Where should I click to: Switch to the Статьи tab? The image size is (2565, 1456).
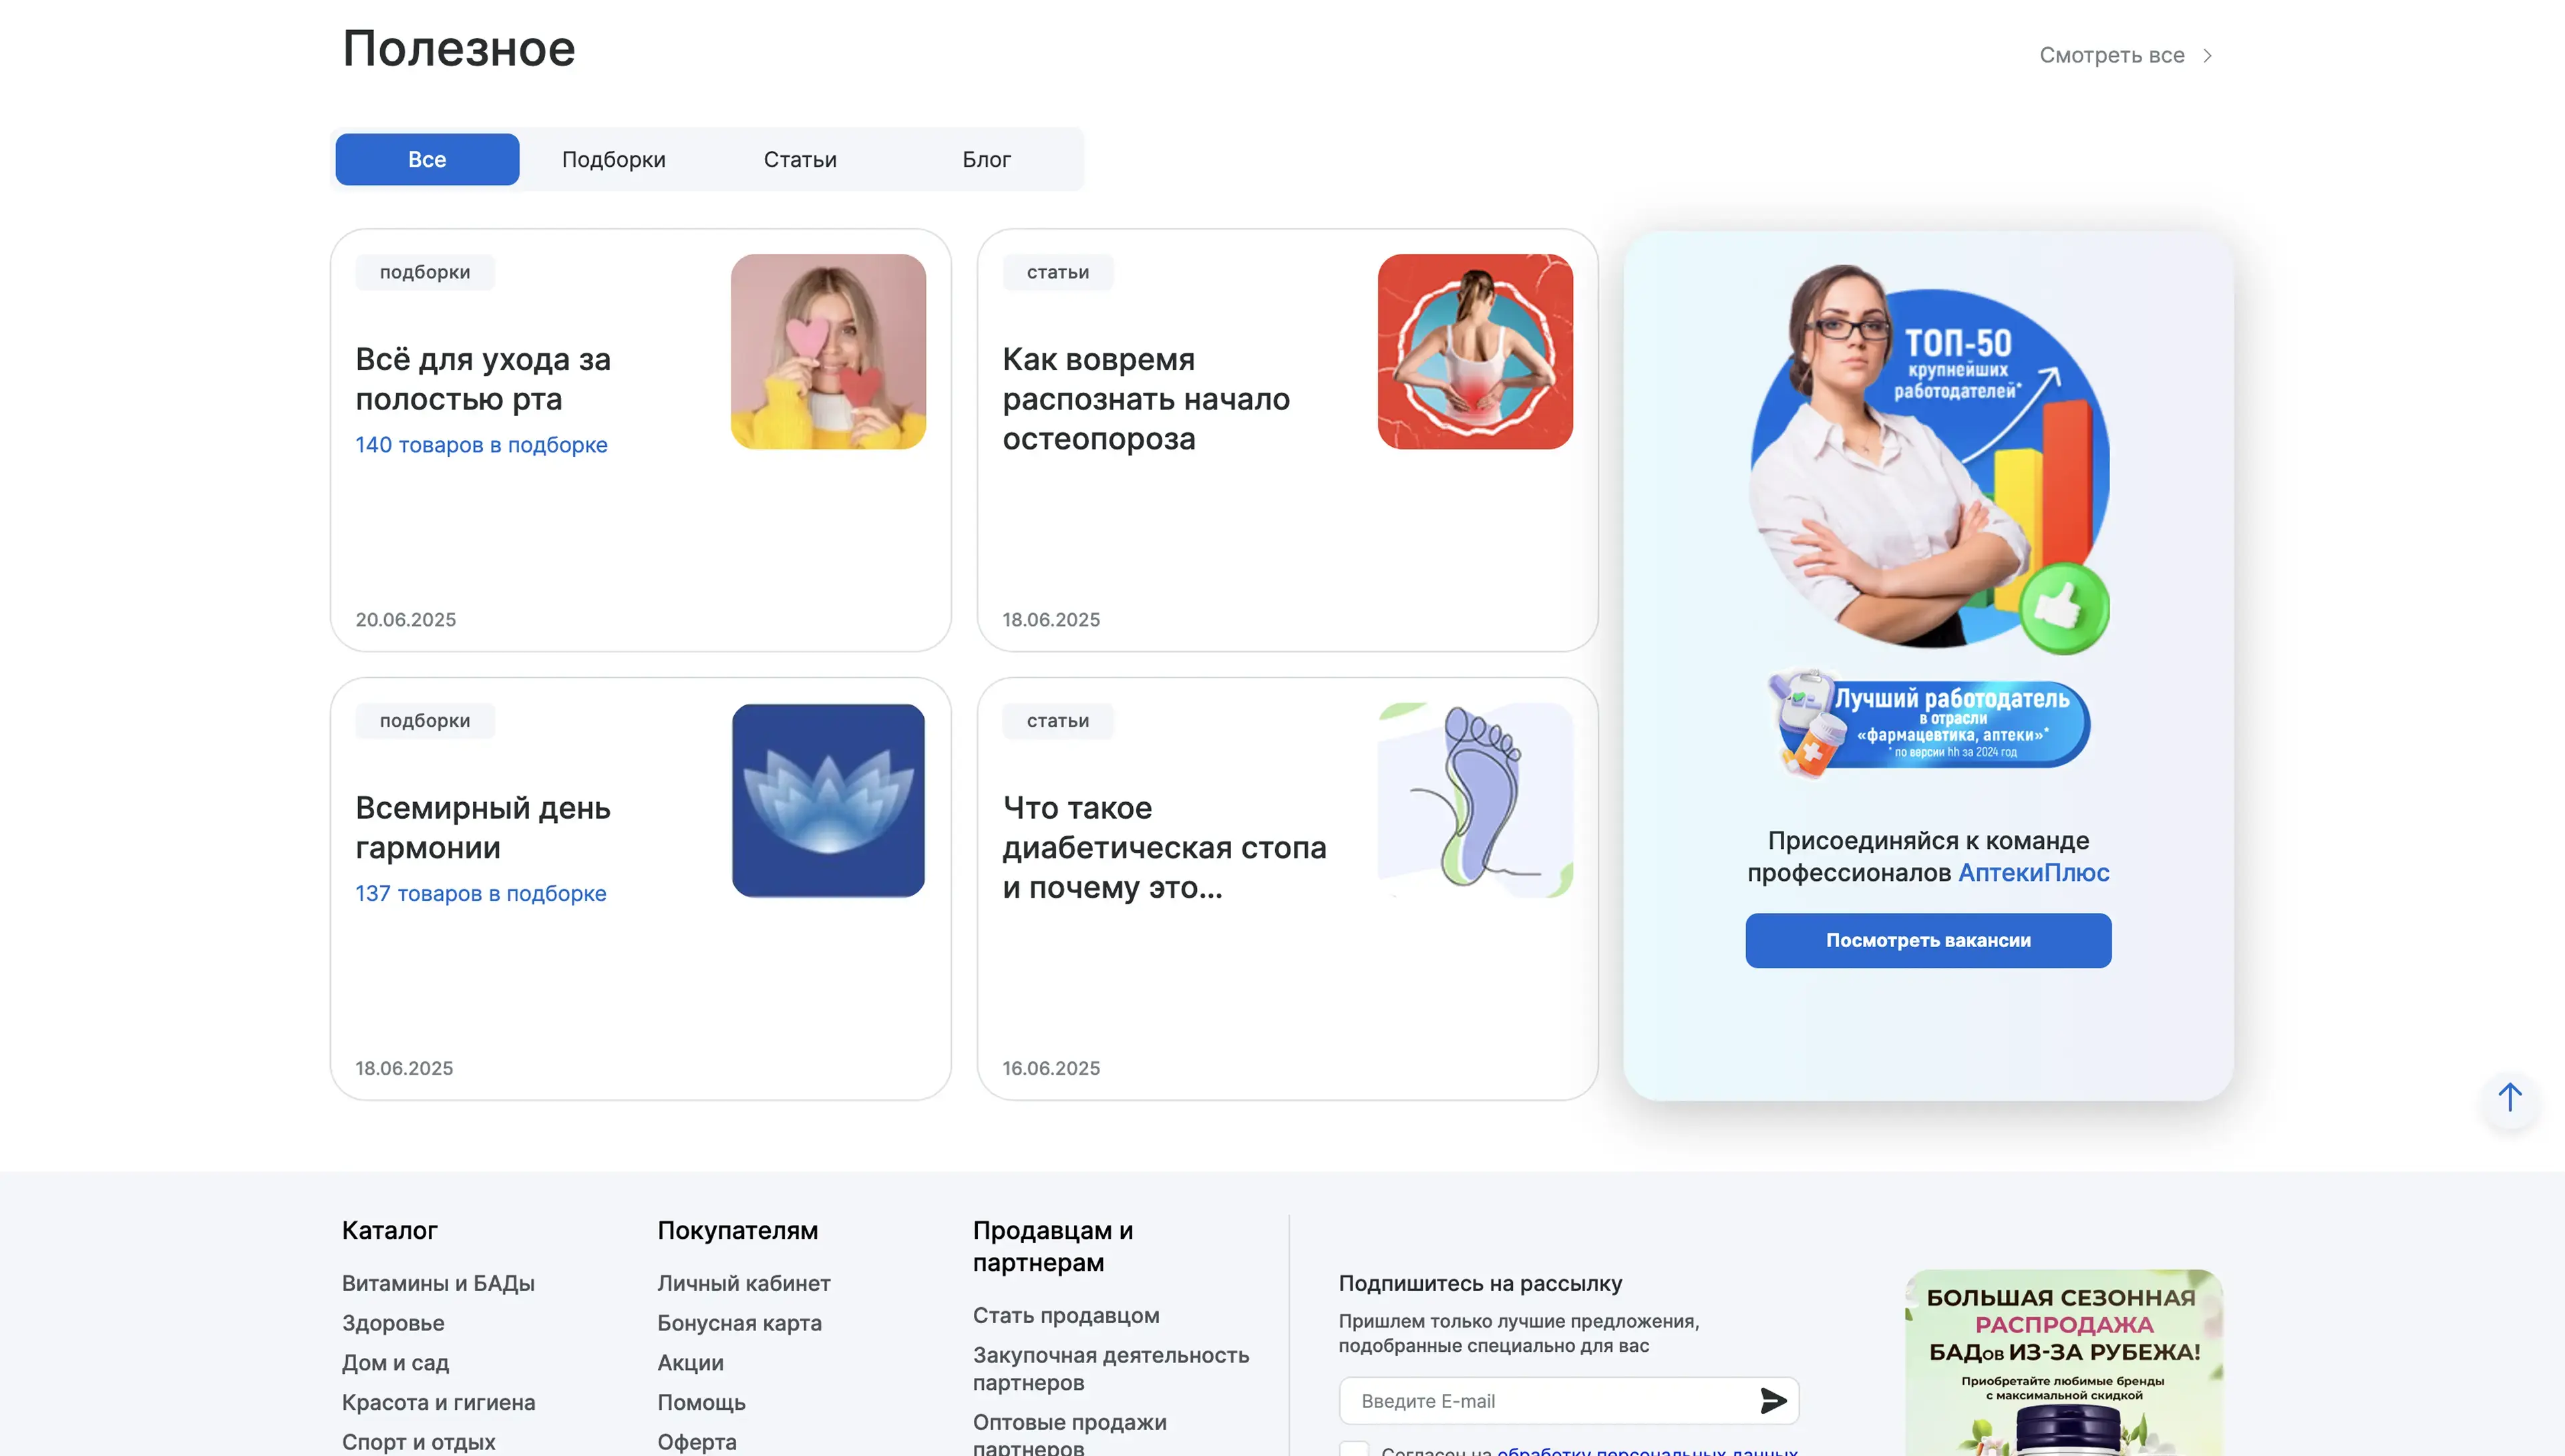coord(799,159)
